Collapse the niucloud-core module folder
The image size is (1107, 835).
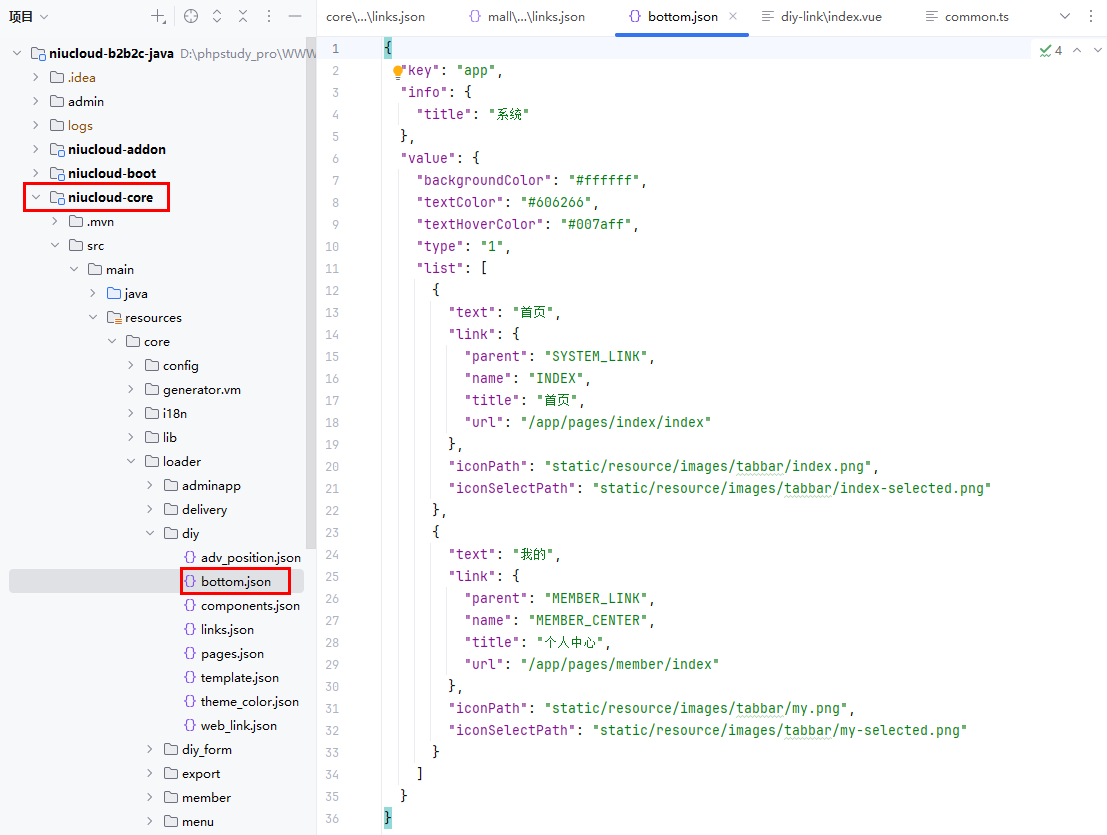tap(37, 197)
